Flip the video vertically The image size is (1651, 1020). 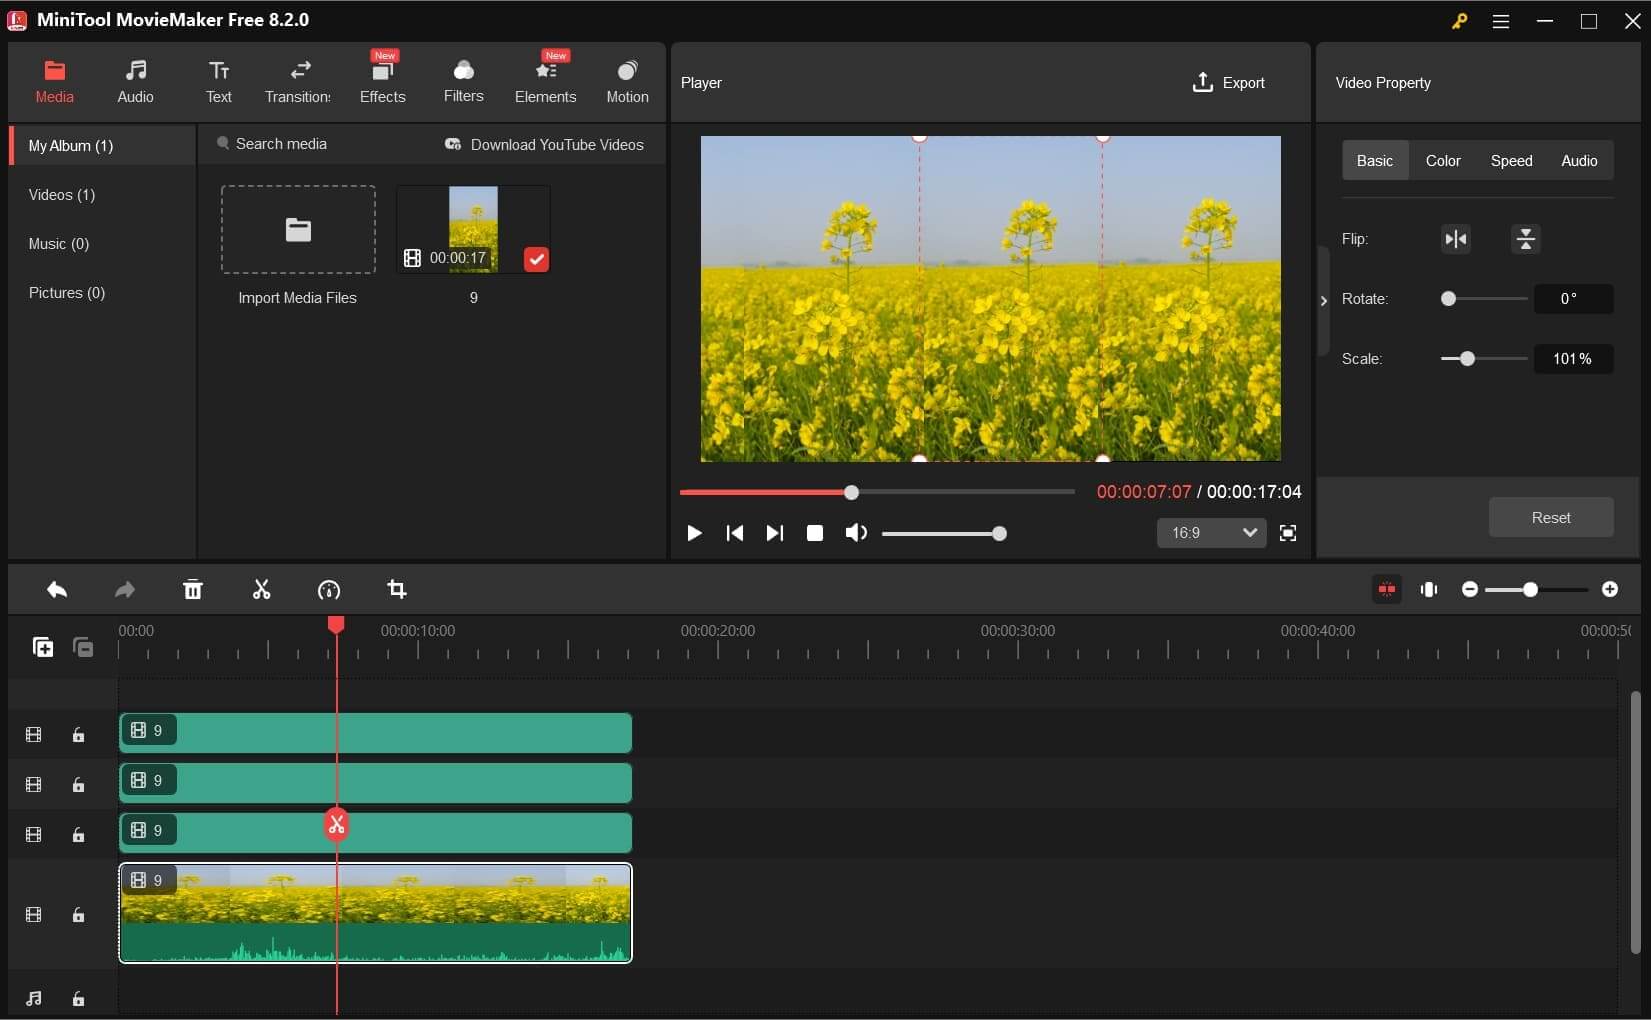click(x=1525, y=239)
